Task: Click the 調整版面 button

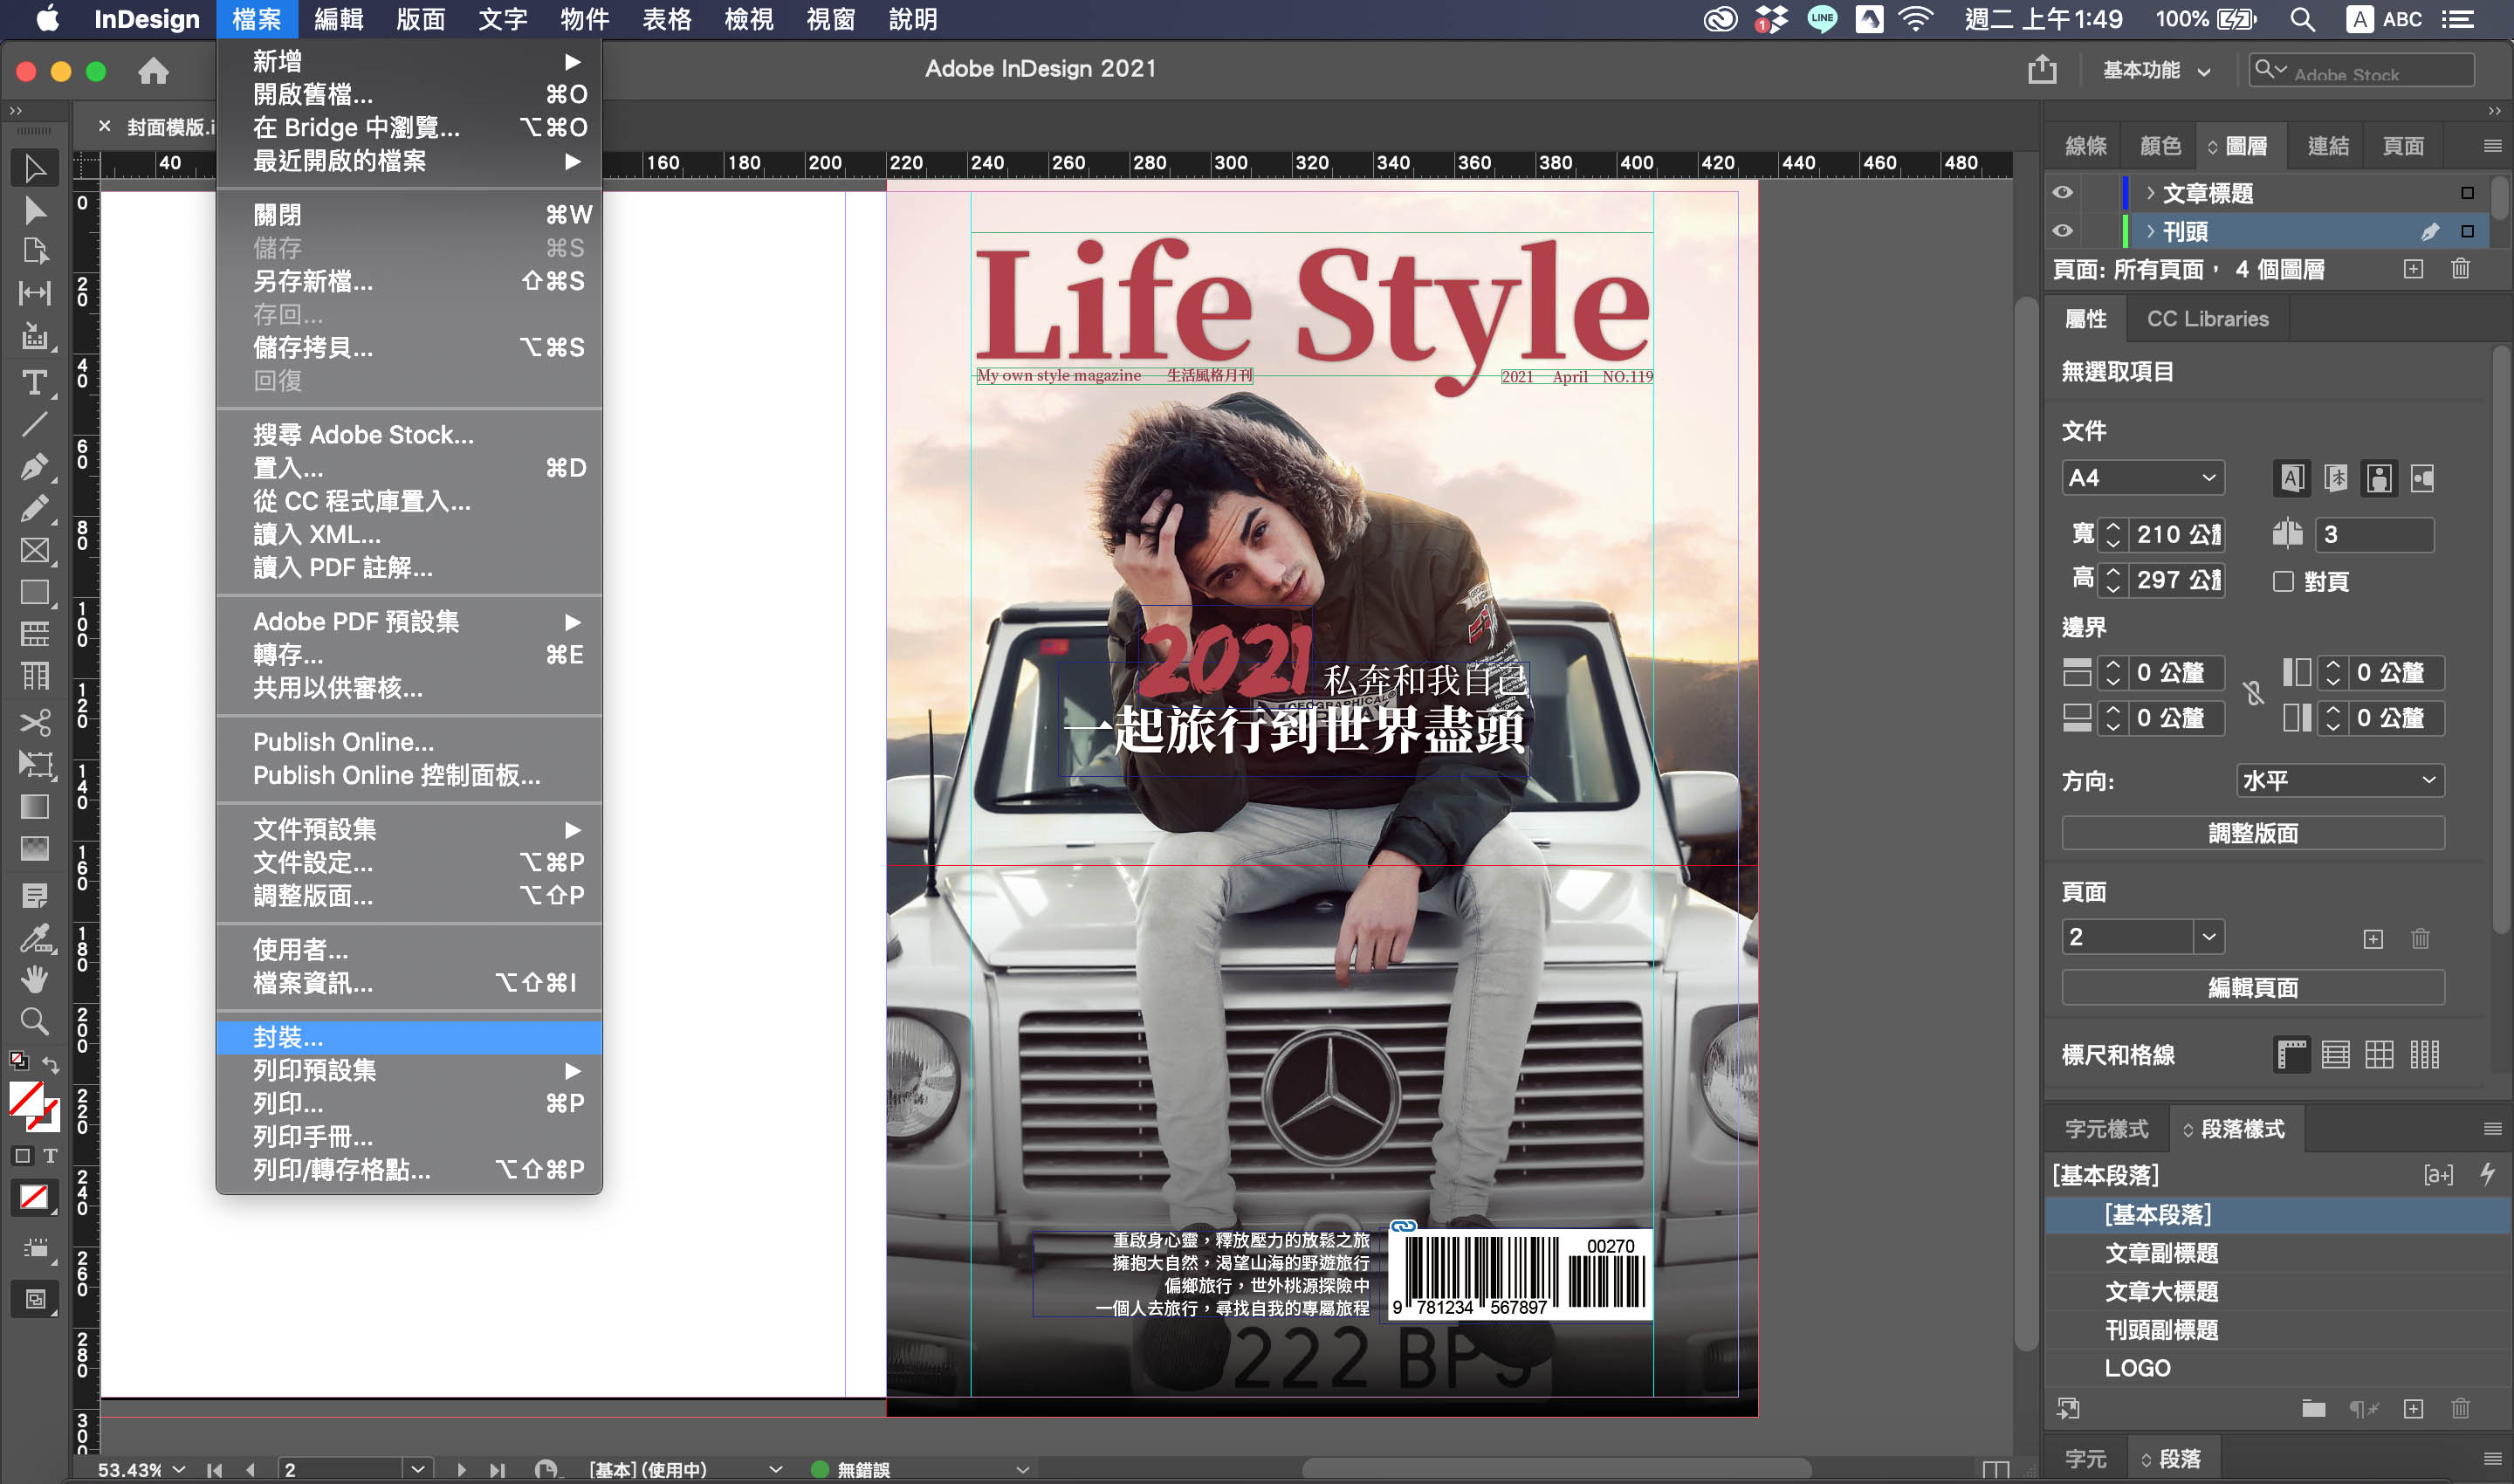Action: tap(2252, 833)
